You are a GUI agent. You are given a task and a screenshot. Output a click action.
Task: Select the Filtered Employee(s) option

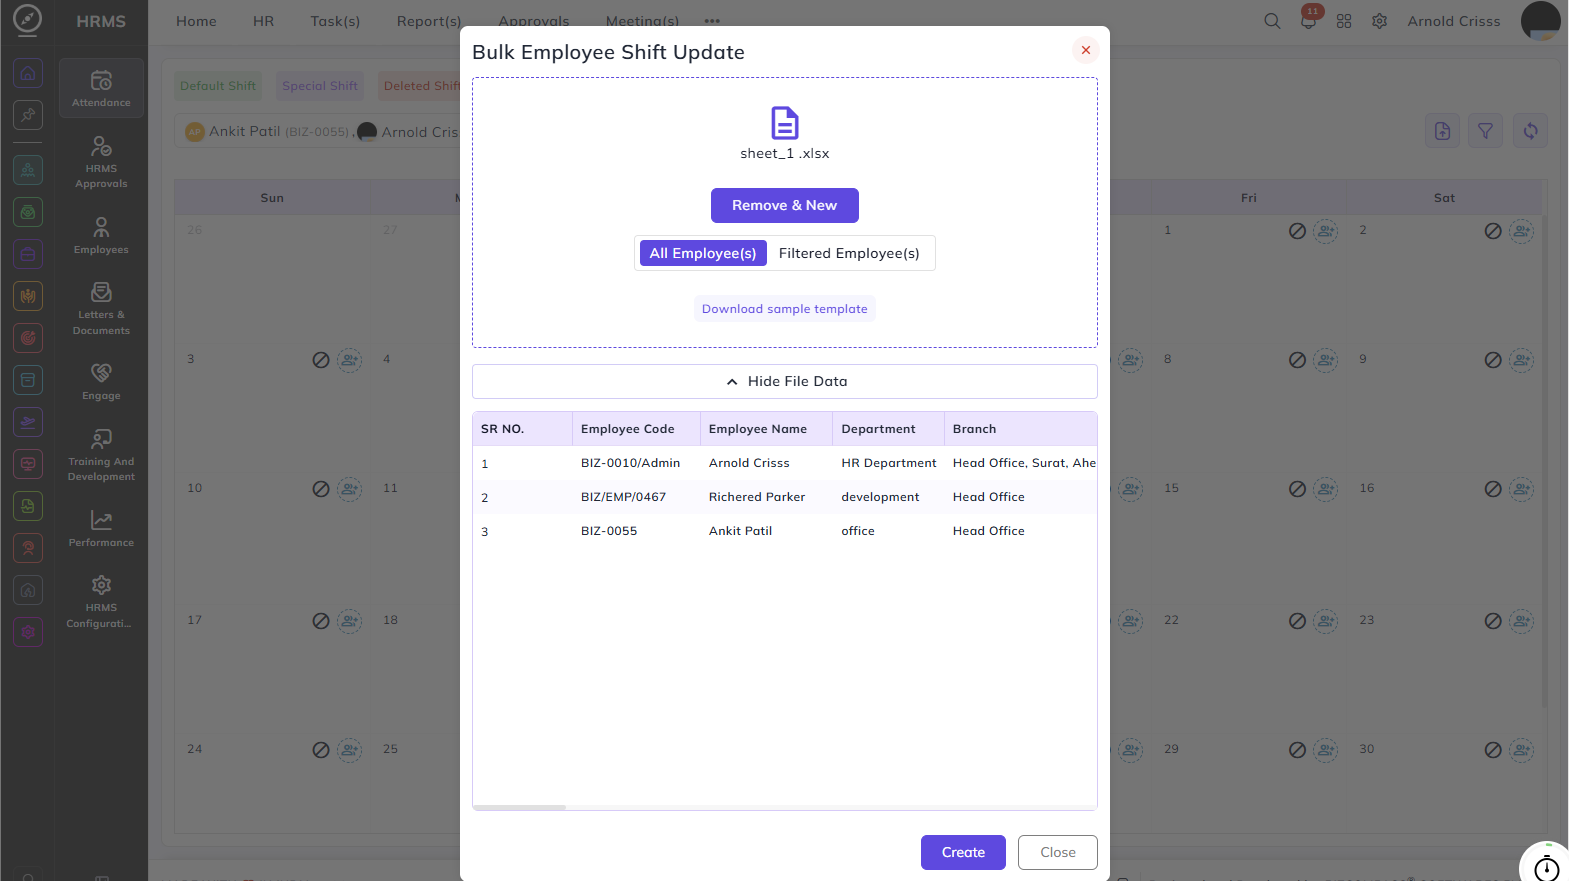[x=849, y=253]
